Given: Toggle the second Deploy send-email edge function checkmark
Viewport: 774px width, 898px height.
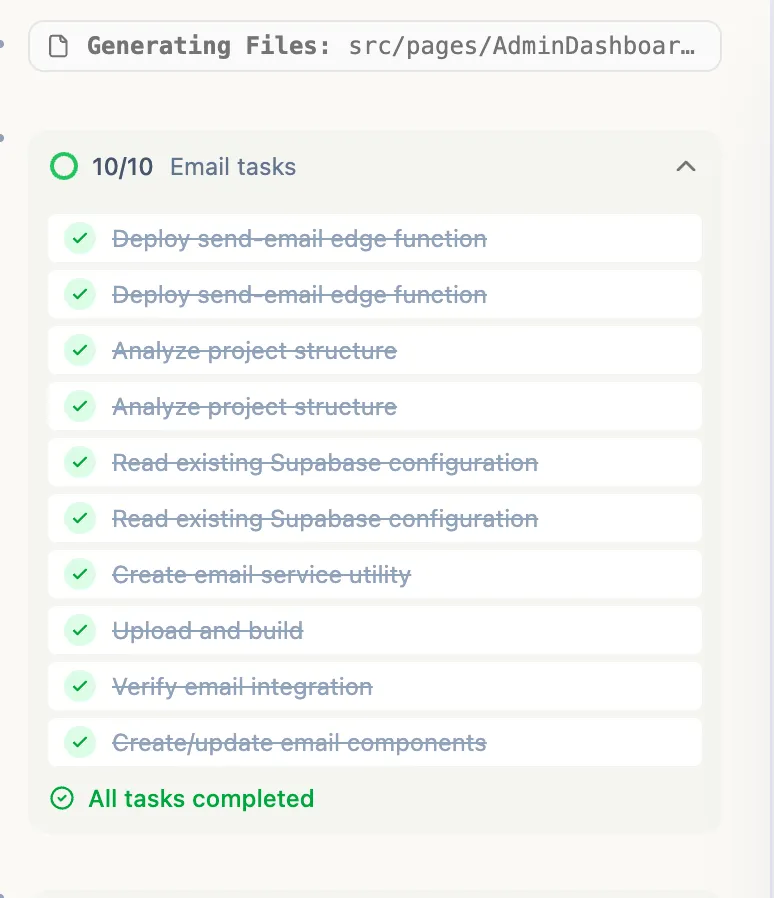Looking at the screenshot, I should click(80, 294).
